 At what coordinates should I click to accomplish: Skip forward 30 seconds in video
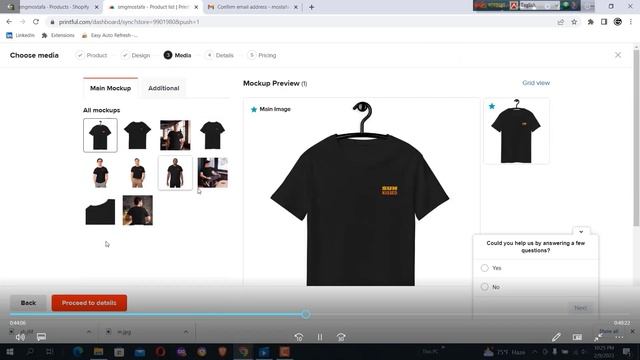(x=341, y=337)
